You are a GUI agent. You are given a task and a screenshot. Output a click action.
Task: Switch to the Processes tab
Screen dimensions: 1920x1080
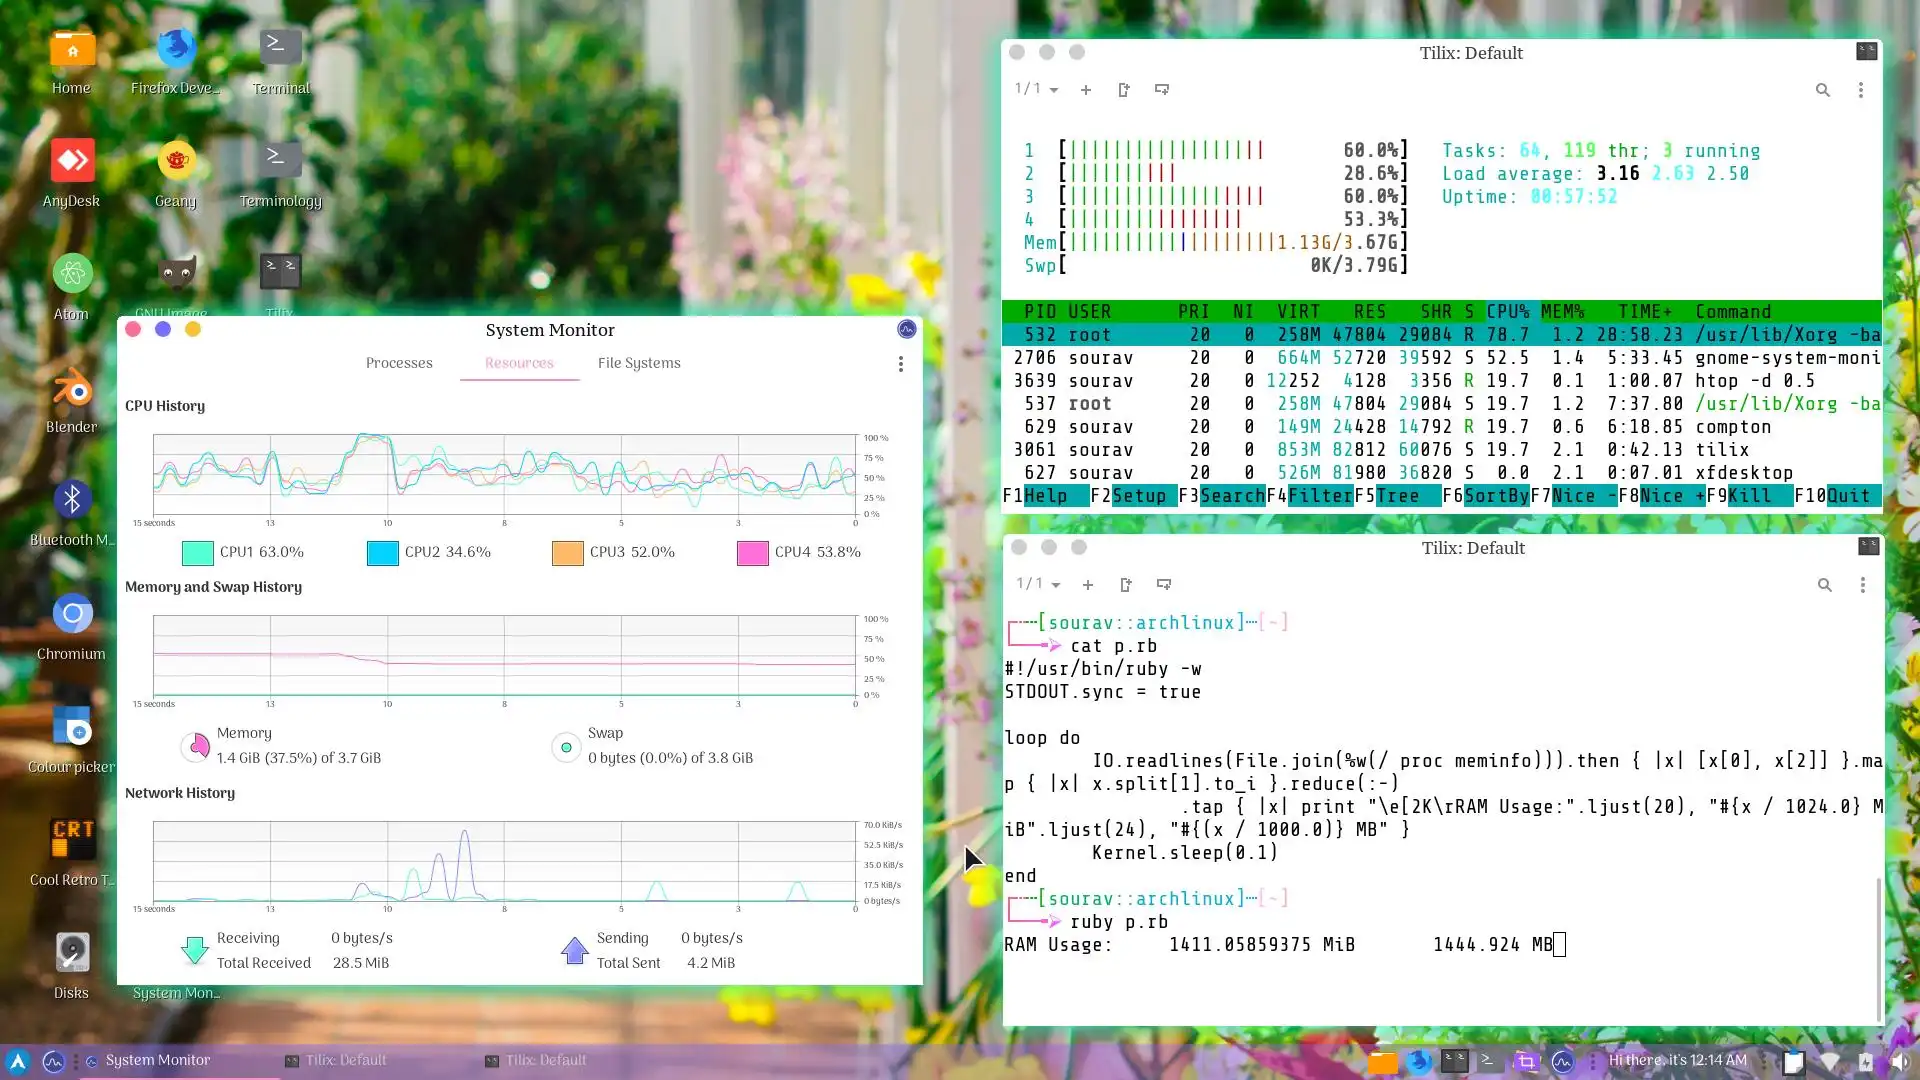pyautogui.click(x=399, y=363)
